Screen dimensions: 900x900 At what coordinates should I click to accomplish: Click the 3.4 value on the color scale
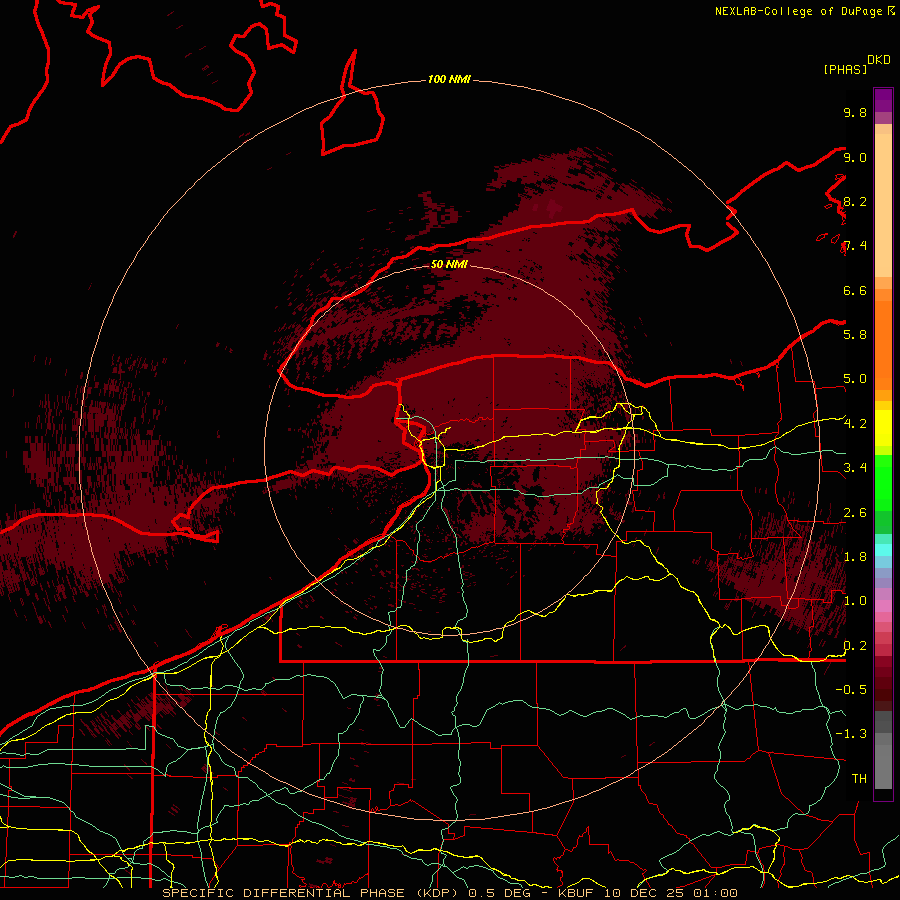pos(855,468)
